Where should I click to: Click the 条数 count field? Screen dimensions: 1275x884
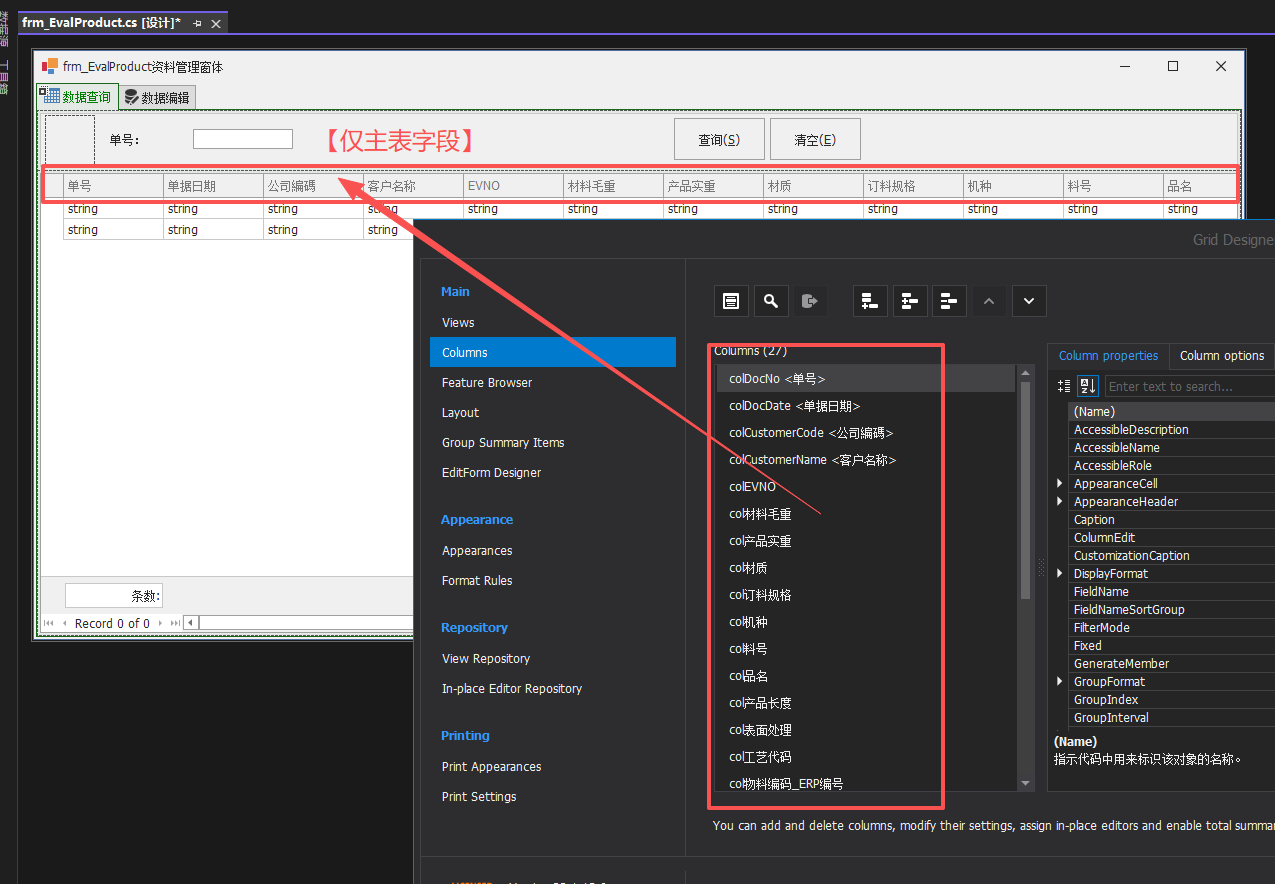114,596
